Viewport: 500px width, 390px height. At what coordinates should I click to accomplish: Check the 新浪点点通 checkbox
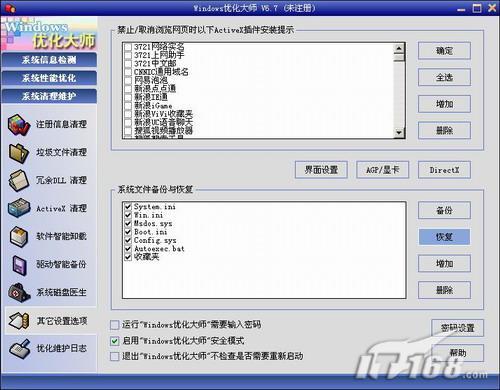point(128,88)
